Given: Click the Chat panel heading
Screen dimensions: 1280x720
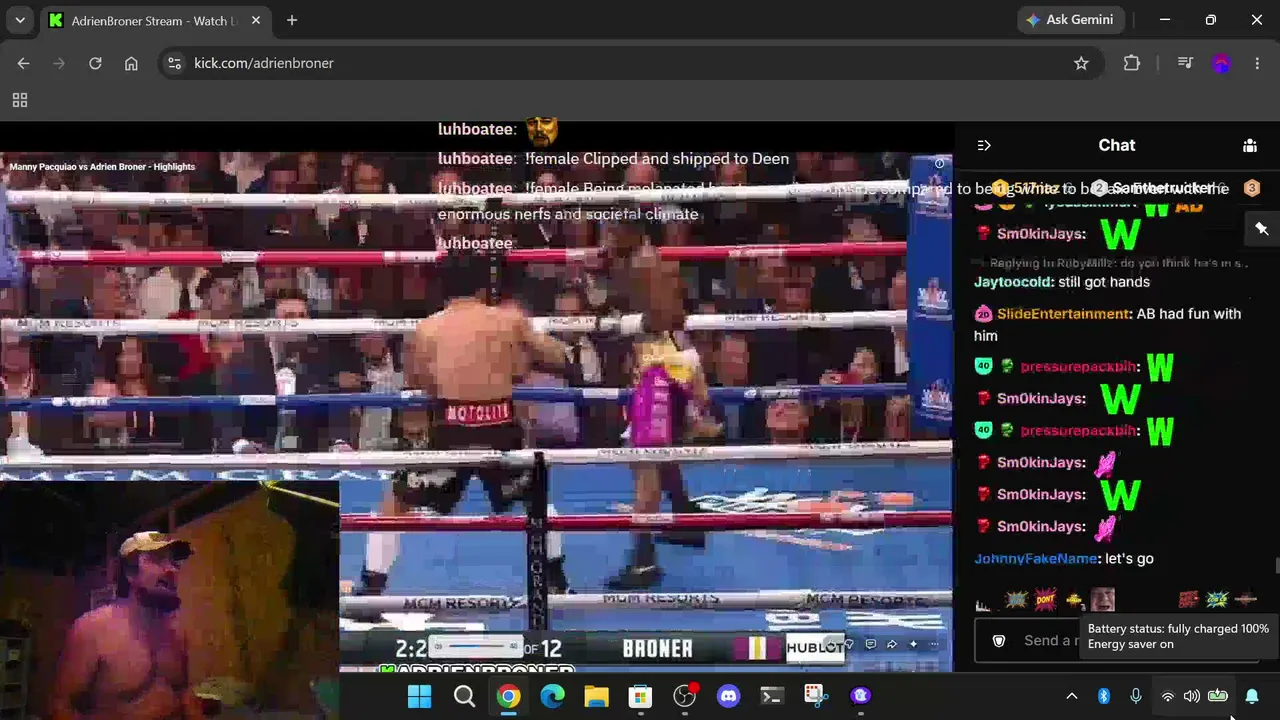Looking at the screenshot, I should [x=1117, y=146].
